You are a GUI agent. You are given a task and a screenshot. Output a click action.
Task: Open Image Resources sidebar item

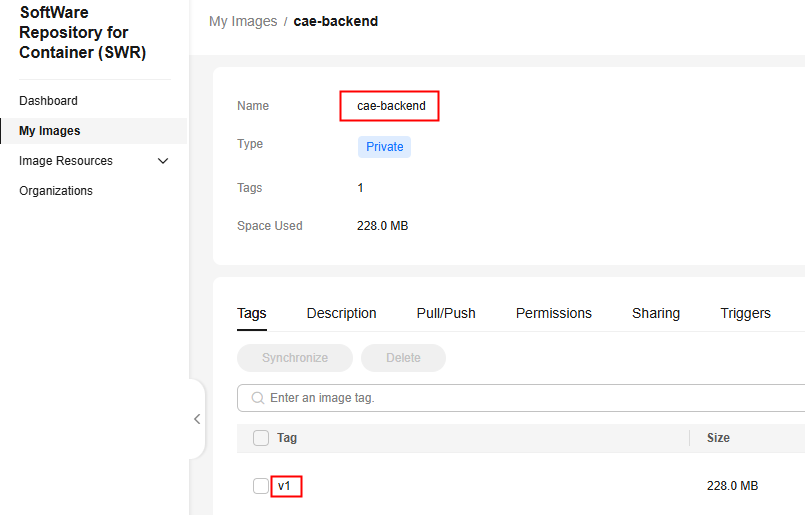pyautogui.click(x=66, y=161)
